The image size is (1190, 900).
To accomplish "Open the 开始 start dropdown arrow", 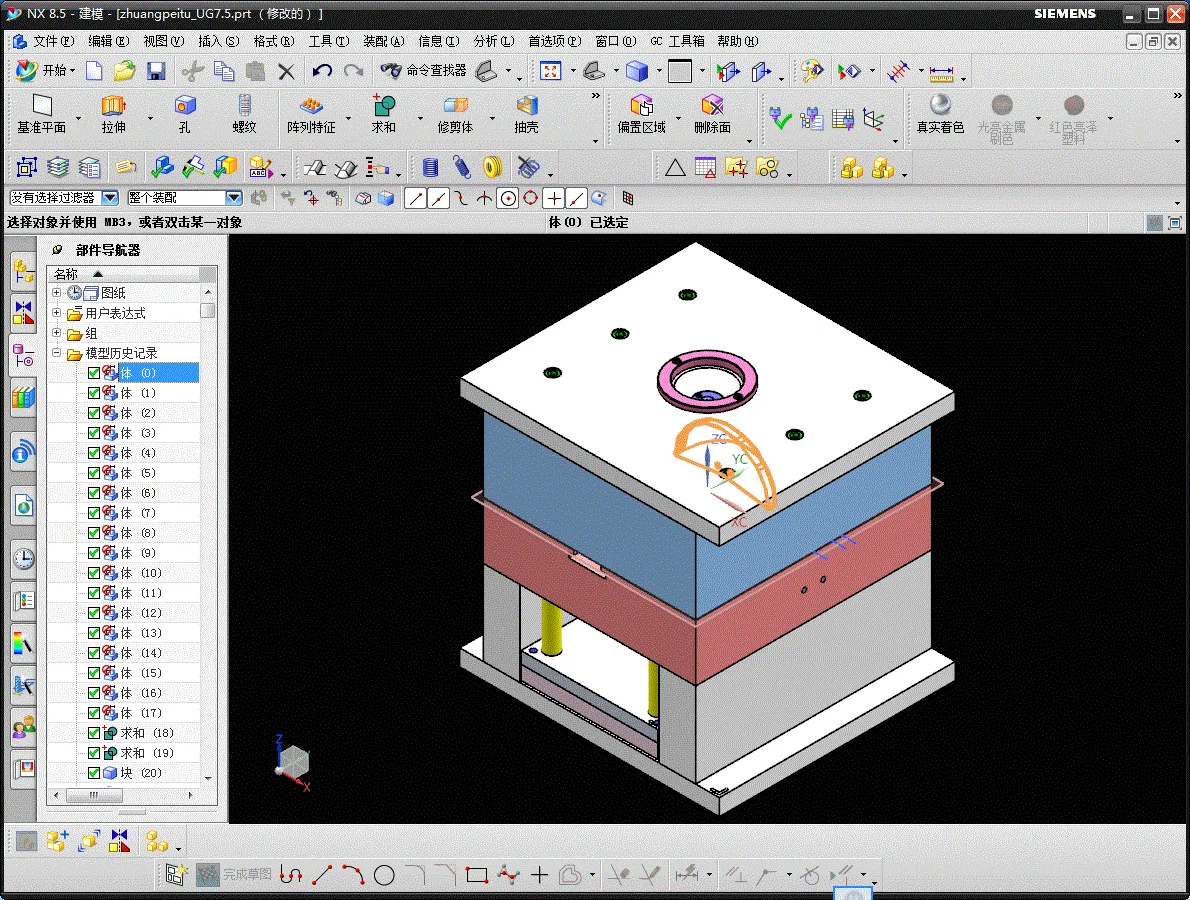I will (73, 71).
